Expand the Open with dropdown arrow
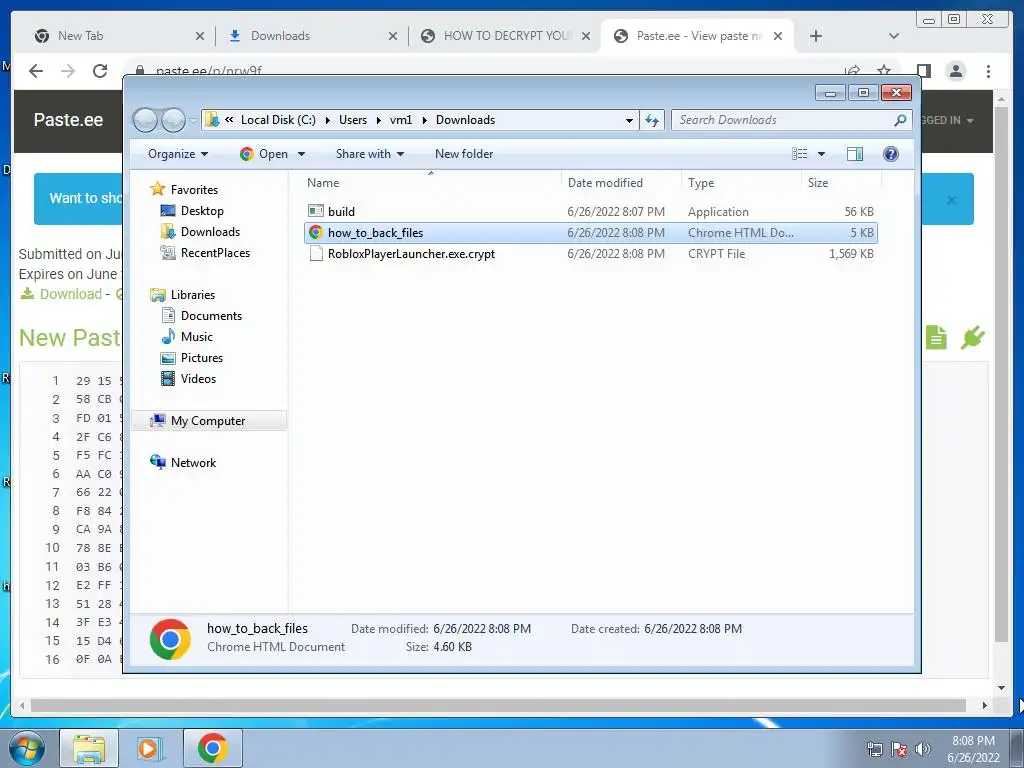 point(301,154)
